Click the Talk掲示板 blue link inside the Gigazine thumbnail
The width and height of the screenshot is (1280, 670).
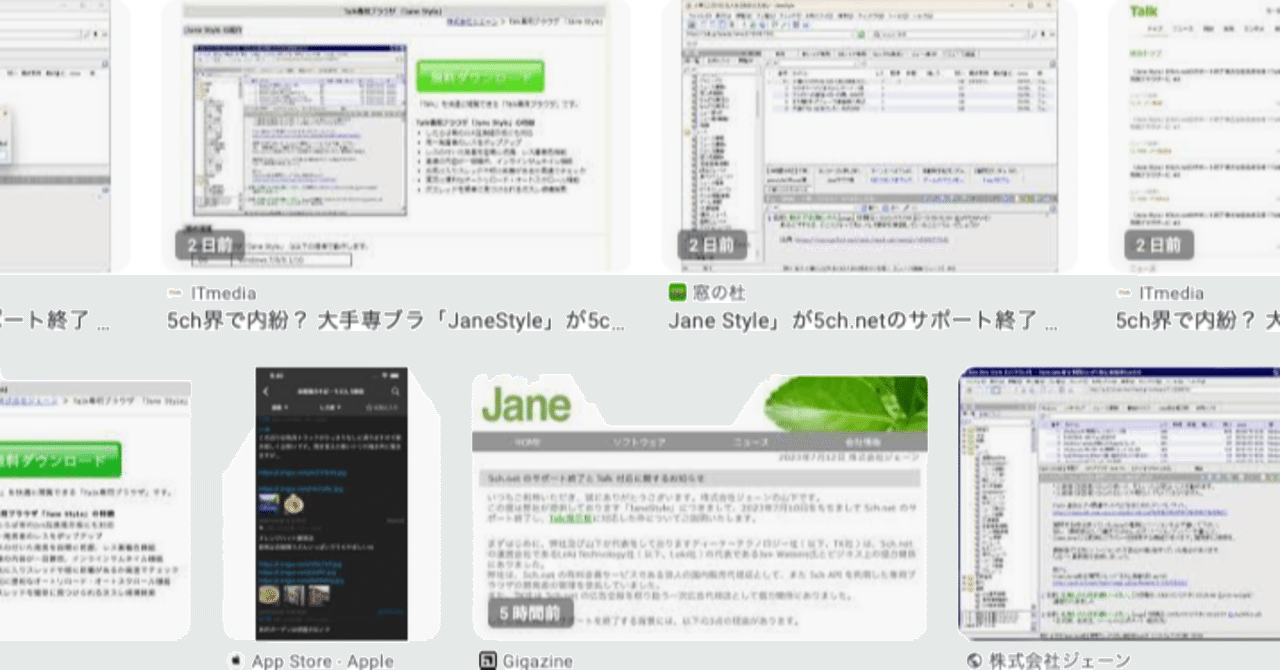(x=571, y=518)
